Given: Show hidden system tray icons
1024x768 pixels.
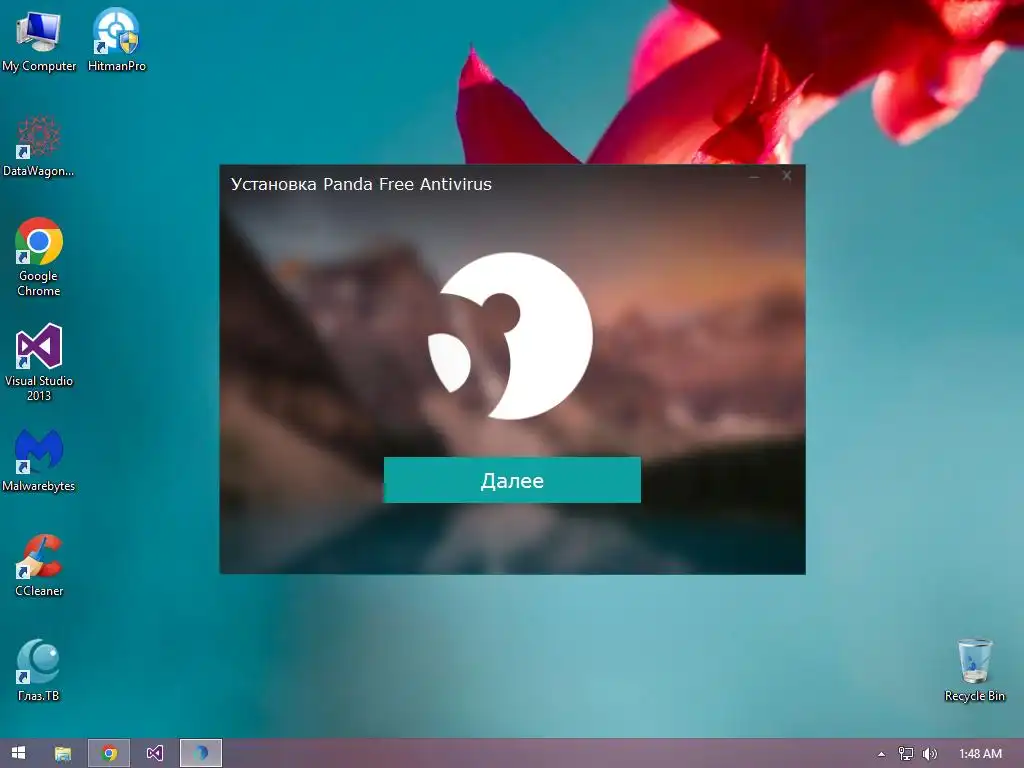Looking at the screenshot, I should pos(881,754).
